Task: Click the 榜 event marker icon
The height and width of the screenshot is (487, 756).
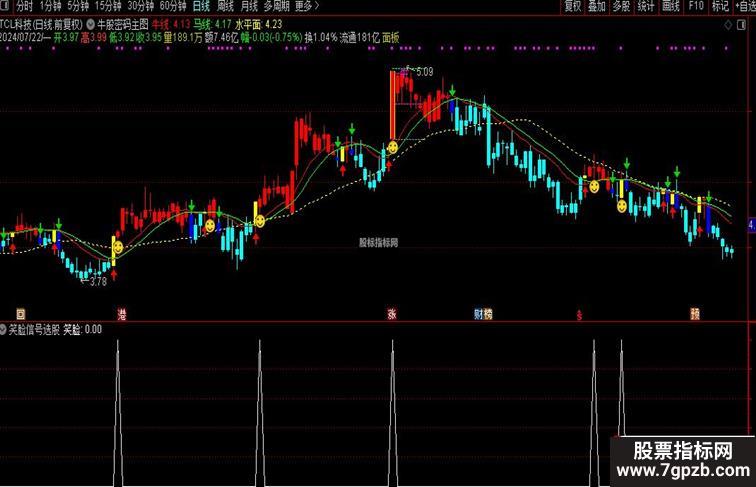Action: point(488,314)
